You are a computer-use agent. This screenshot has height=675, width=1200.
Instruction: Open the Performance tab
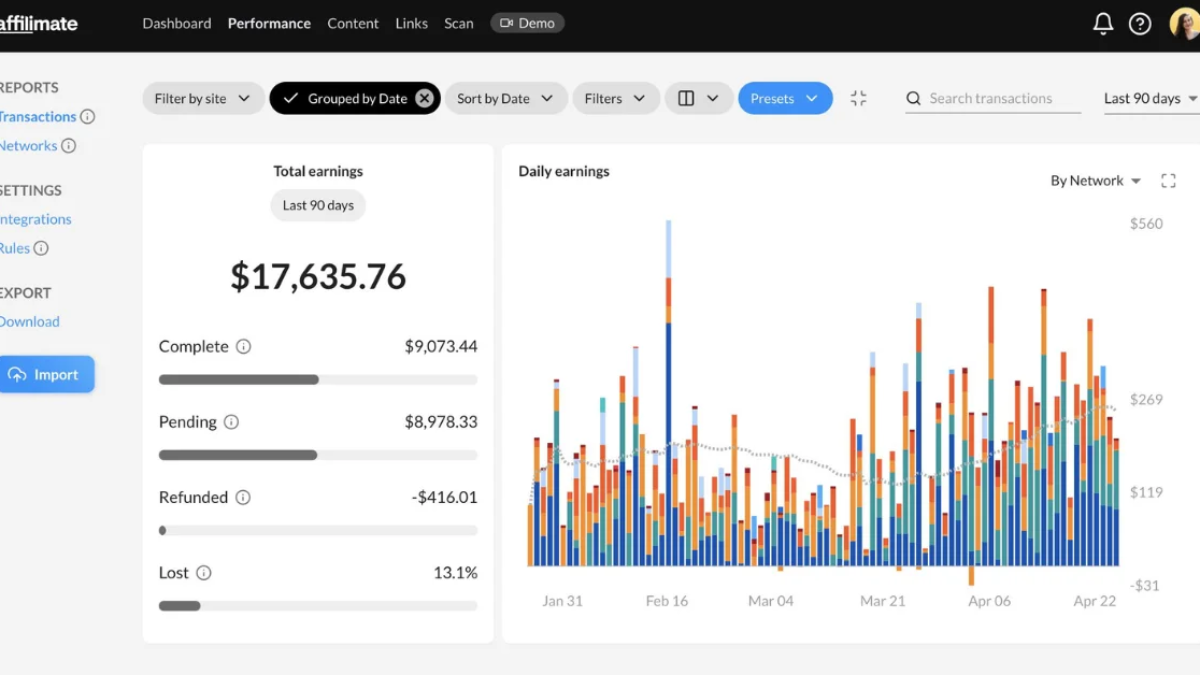pos(269,23)
